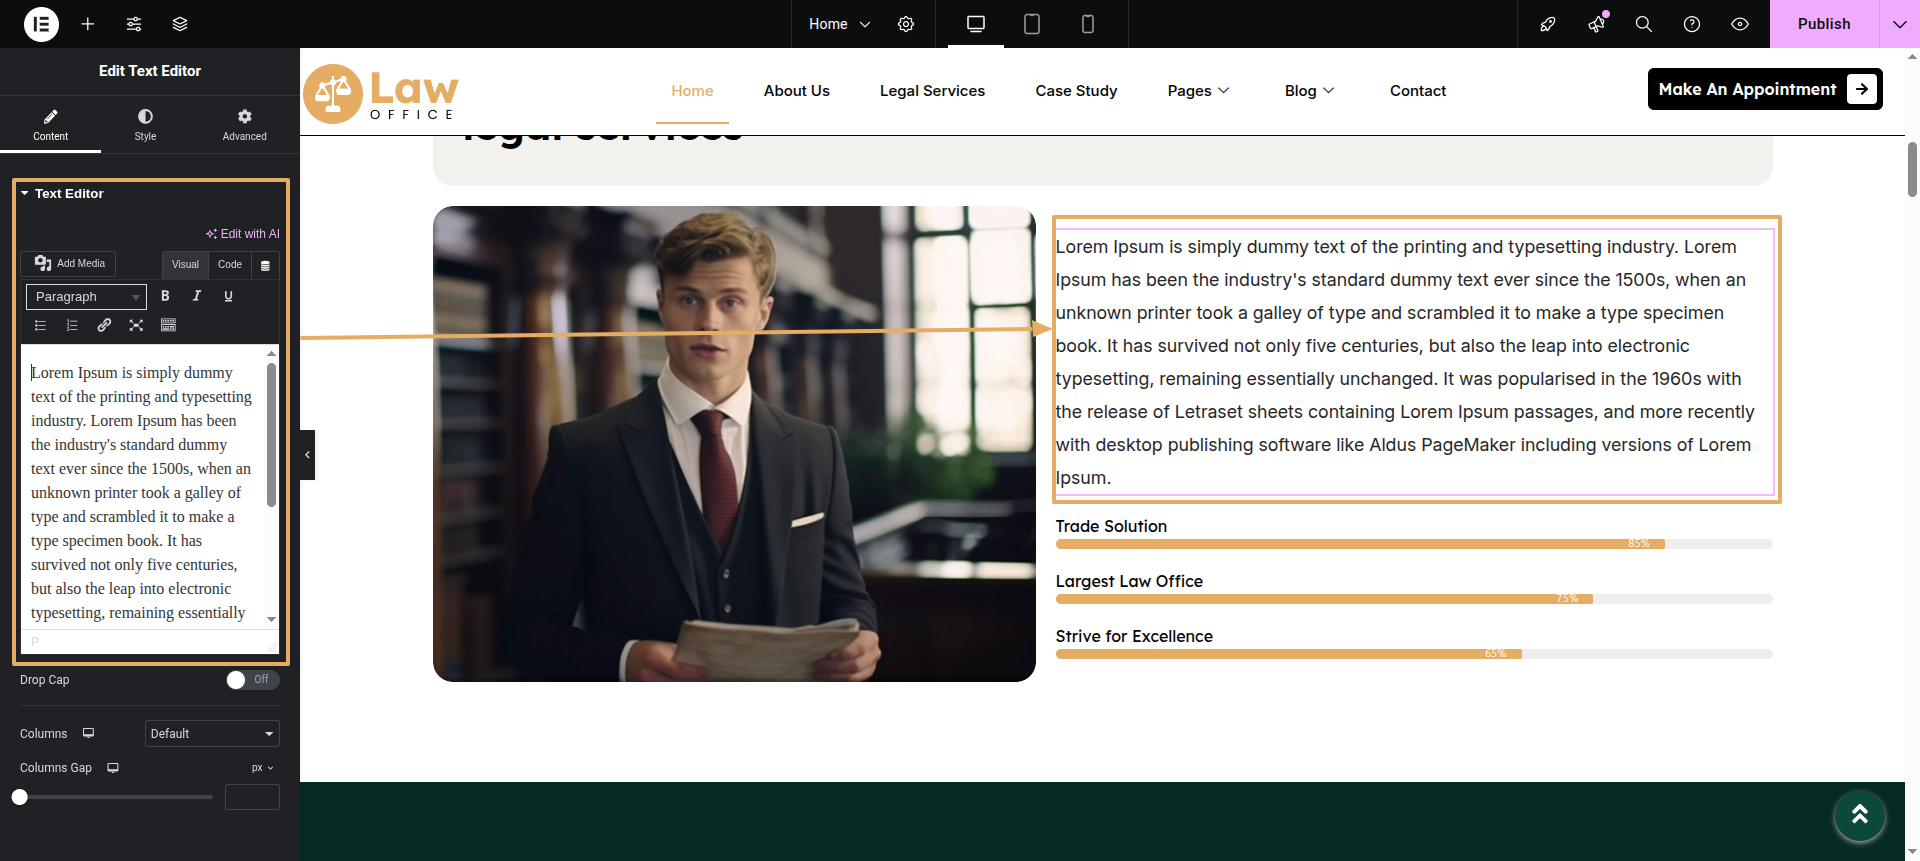Insert a link using the chain icon
The height and width of the screenshot is (861, 1920).
pyautogui.click(x=104, y=325)
